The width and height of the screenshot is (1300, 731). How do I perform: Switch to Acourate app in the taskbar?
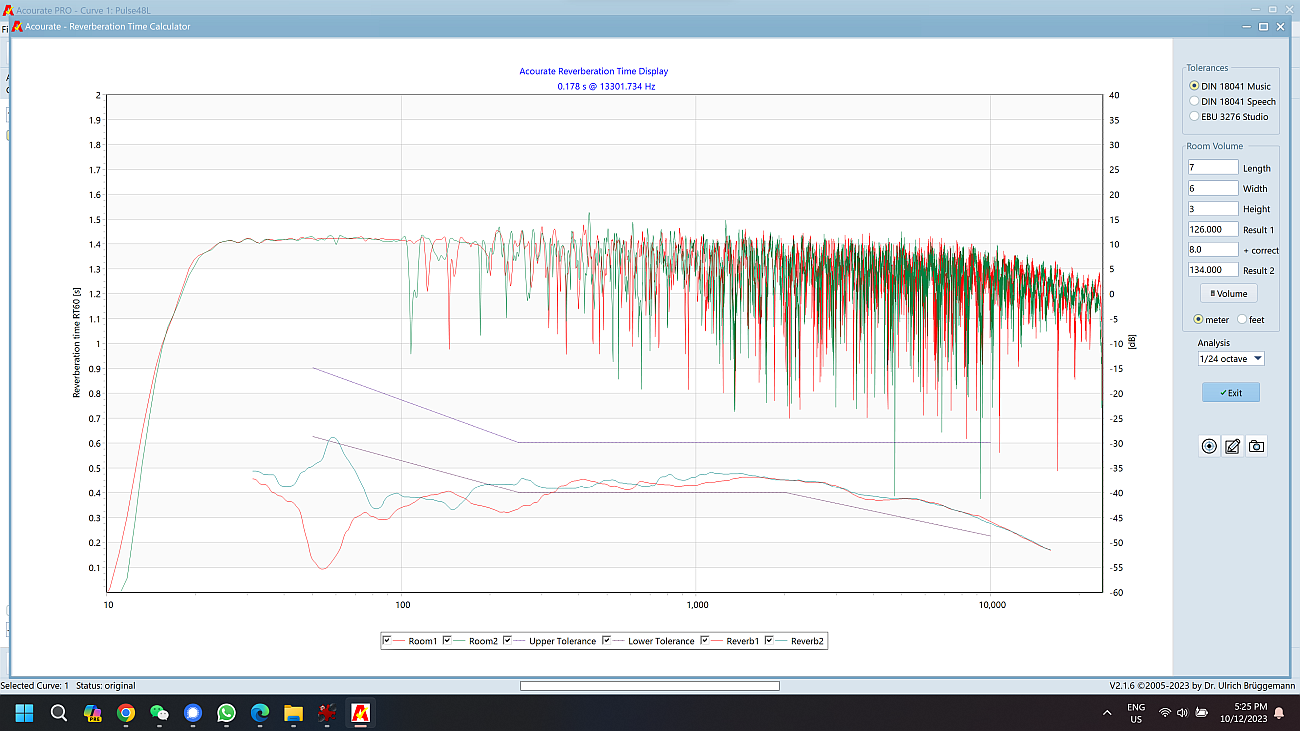pos(361,713)
